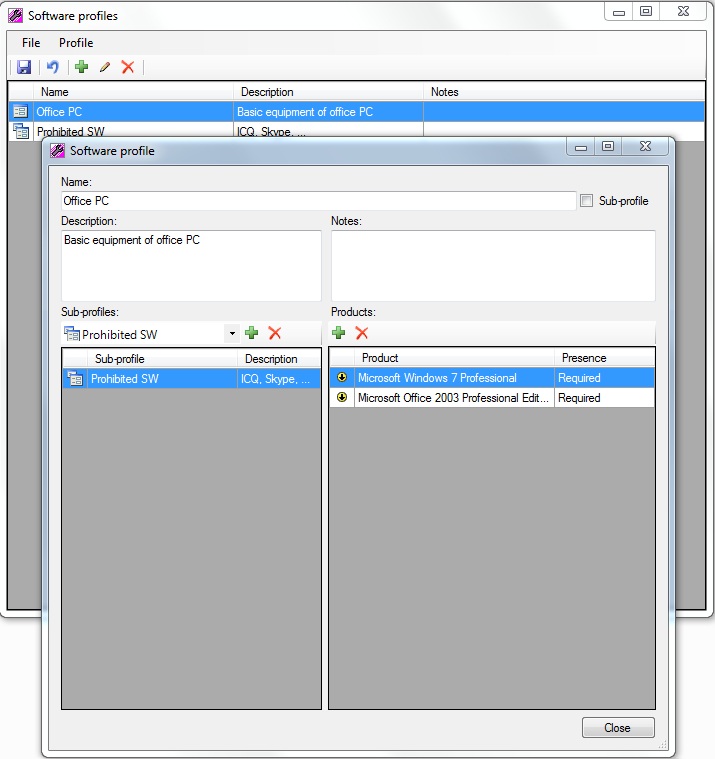Click the Save icon in Software profiles toolbar
715x759 pixels.
coord(24,67)
